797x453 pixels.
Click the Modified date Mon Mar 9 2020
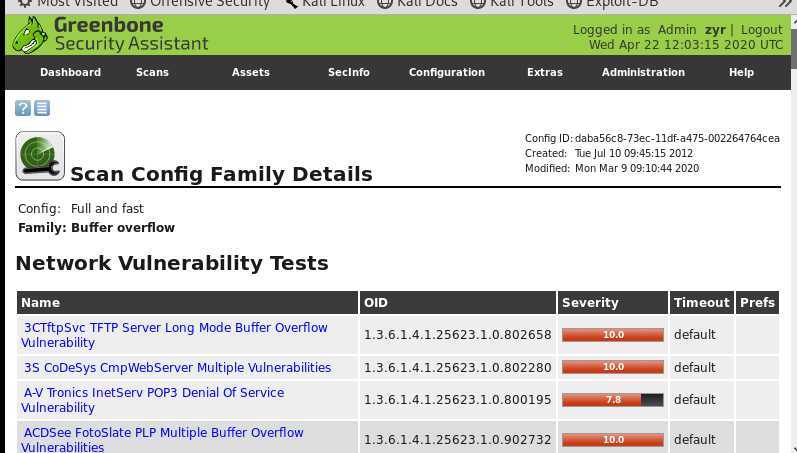[x=637, y=168]
